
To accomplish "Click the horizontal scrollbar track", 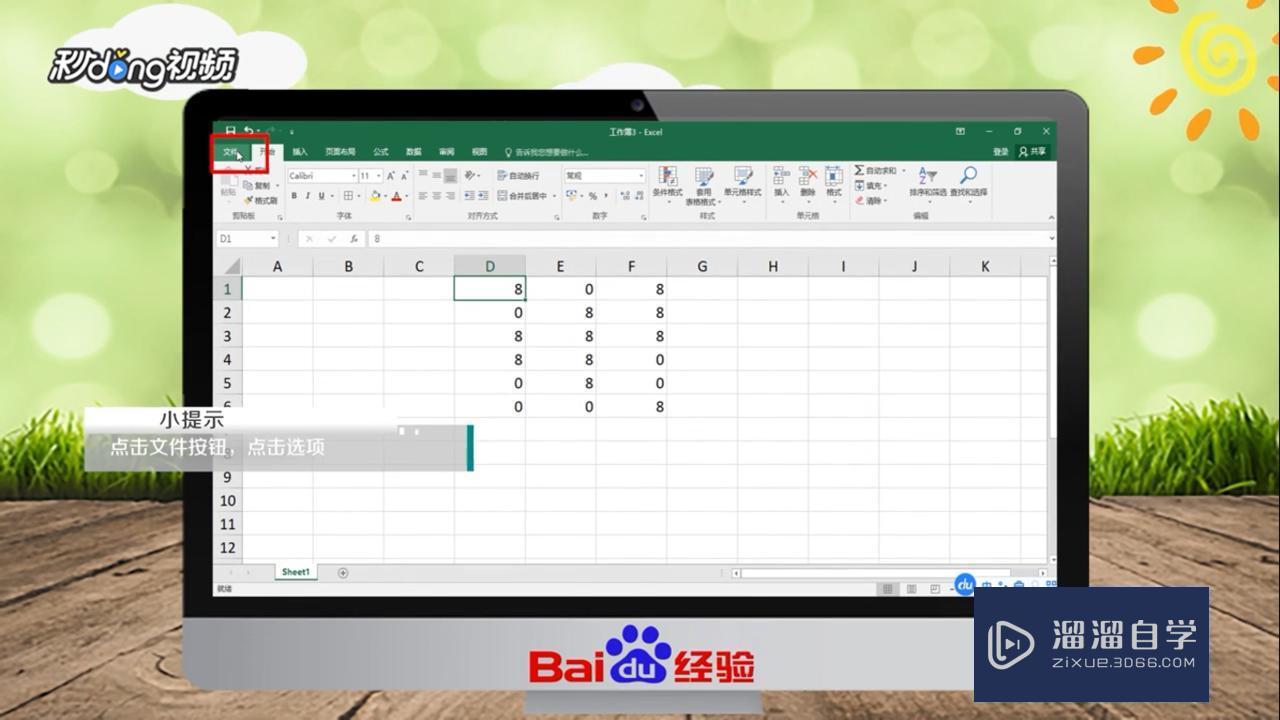I will [889, 573].
